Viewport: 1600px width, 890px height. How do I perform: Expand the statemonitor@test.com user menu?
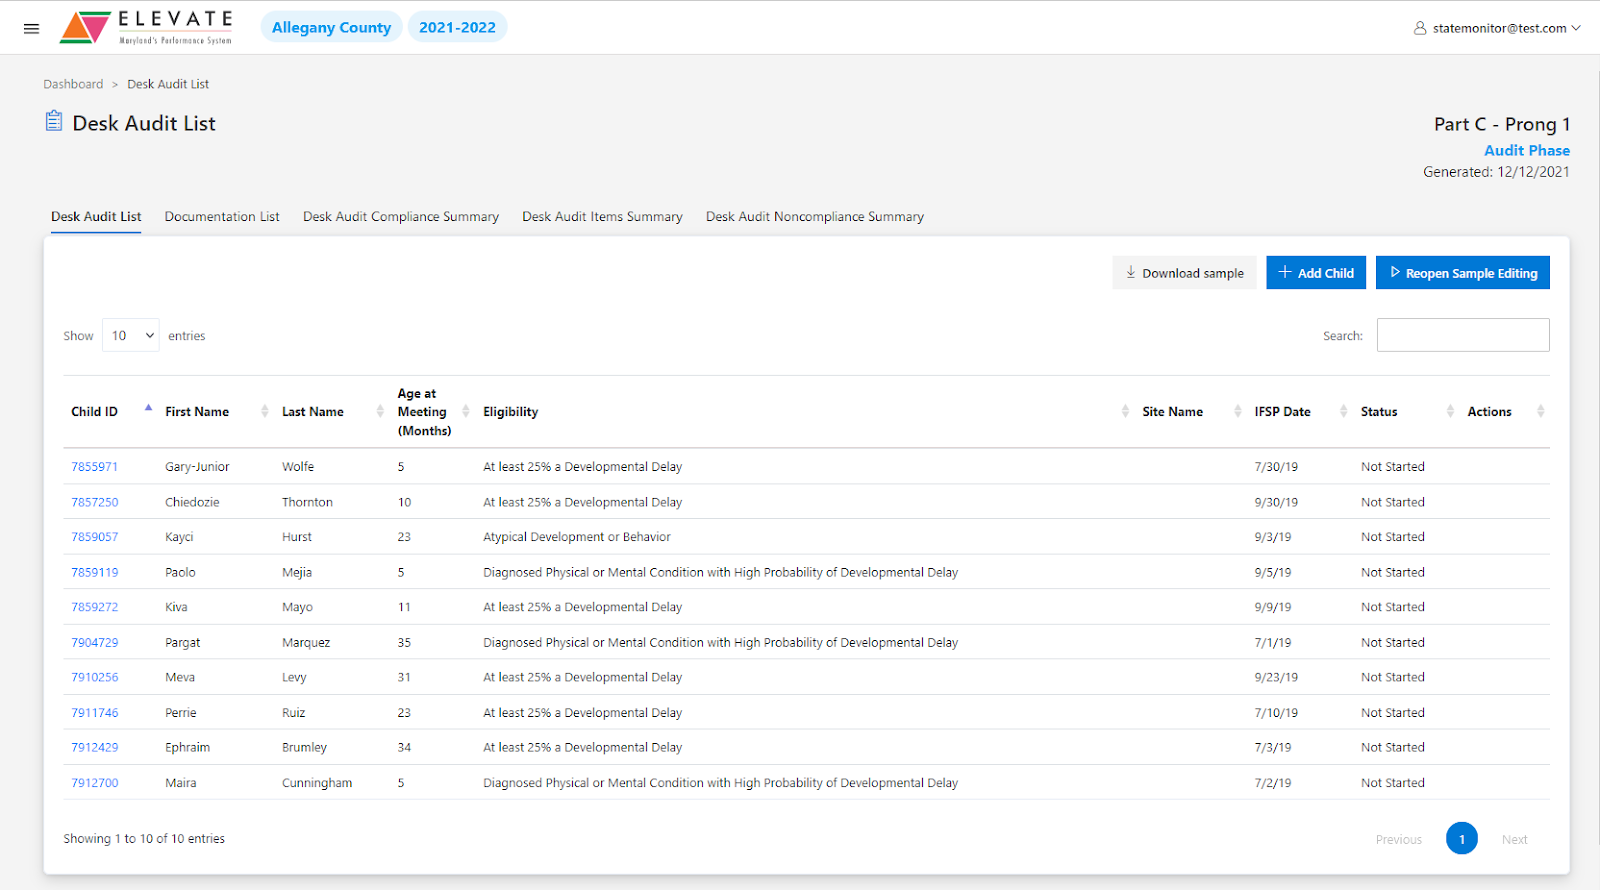(1497, 28)
